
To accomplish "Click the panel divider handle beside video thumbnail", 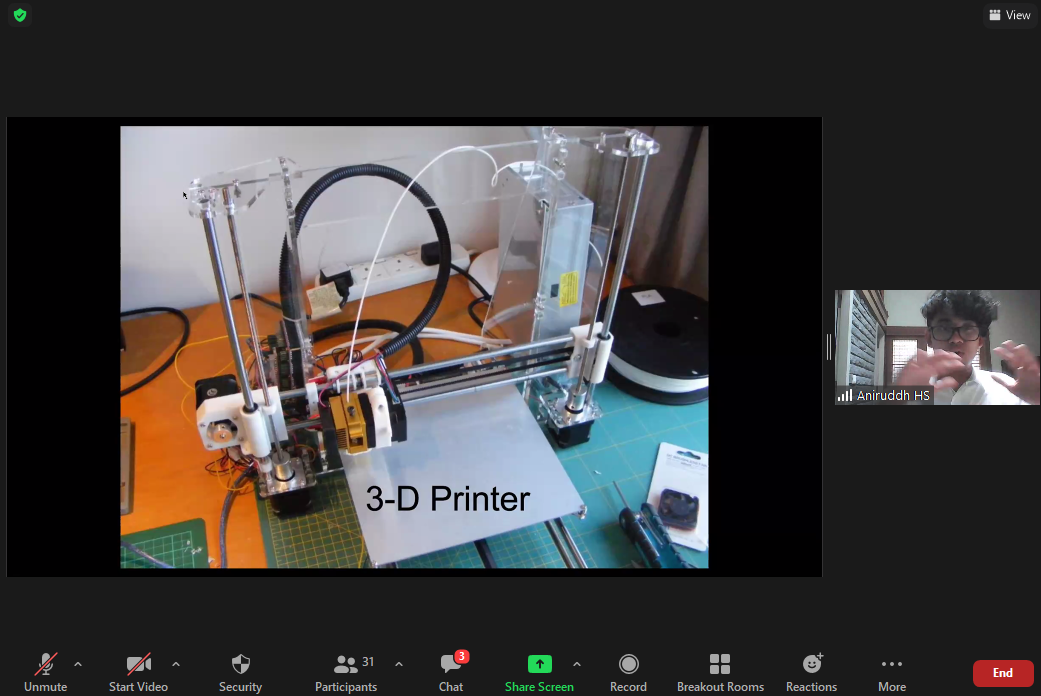I will (829, 347).
